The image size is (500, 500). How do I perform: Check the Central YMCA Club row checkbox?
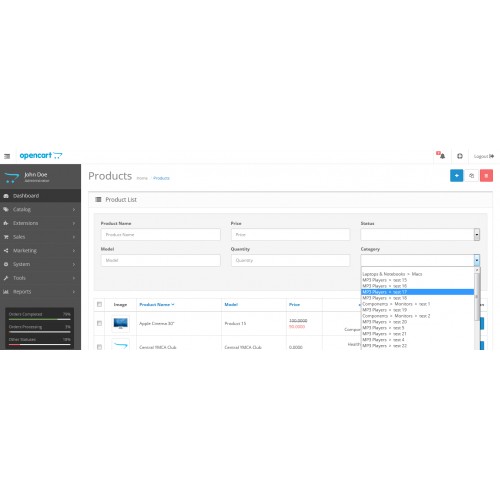pos(99,347)
